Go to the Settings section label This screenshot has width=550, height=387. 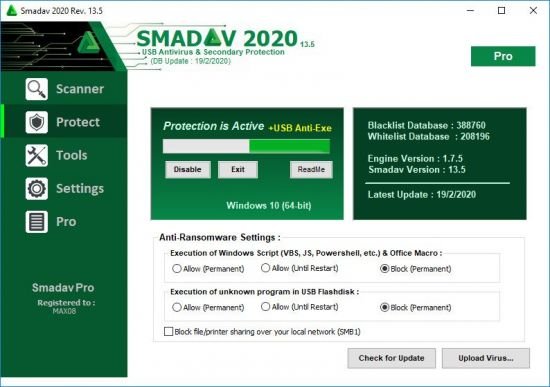(x=80, y=189)
